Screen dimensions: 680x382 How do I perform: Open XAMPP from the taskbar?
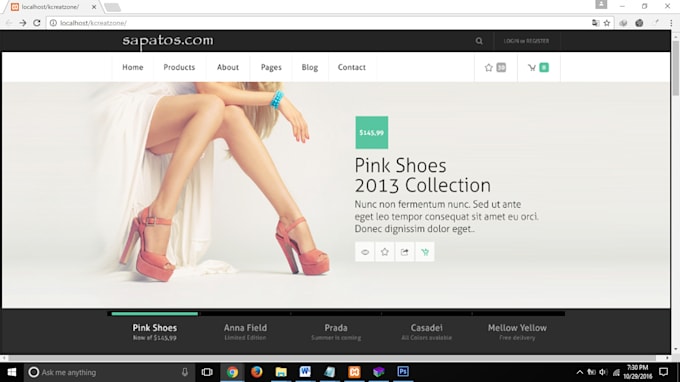tap(354, 372)
